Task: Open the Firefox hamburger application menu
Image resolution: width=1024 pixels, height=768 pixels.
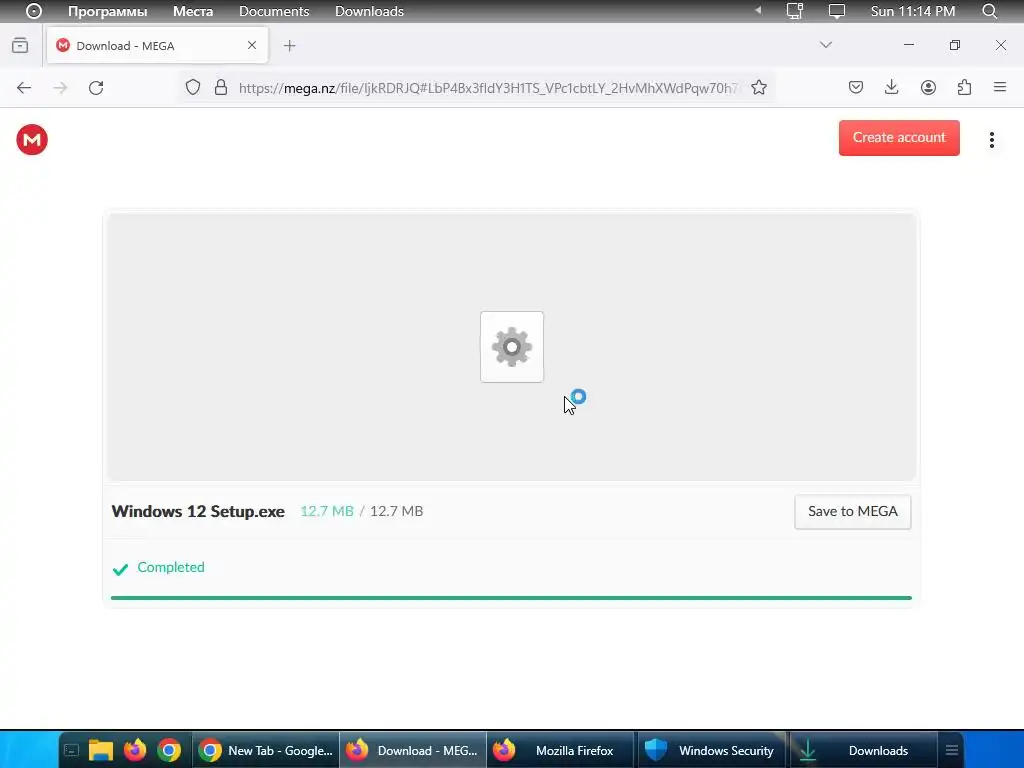Action: pos(1000,87)
